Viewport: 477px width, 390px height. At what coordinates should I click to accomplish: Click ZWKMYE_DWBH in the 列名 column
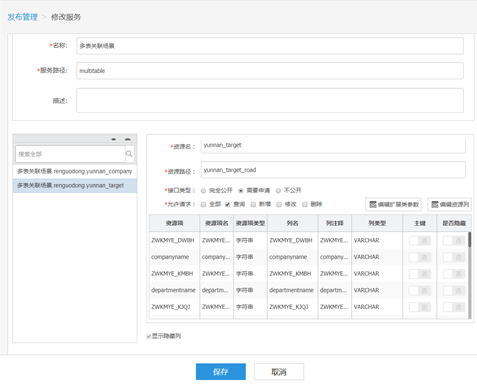pyautogui.click(x=291, y=240)
